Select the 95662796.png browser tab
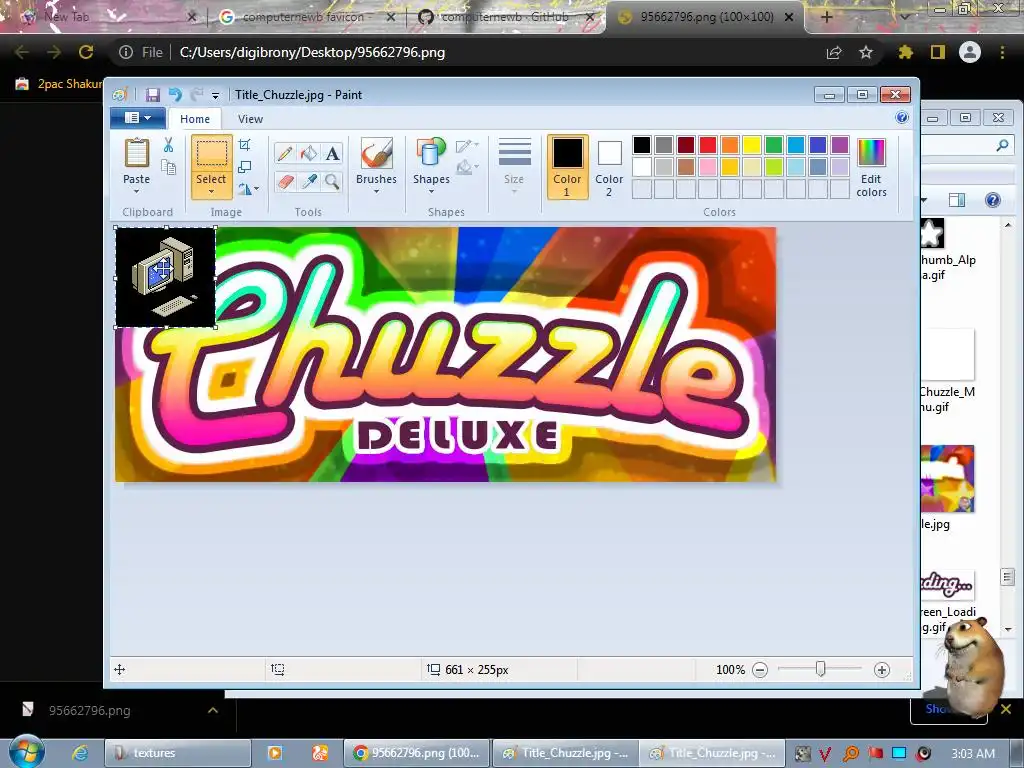This screenshot has width=1024, height=768. 707,17
